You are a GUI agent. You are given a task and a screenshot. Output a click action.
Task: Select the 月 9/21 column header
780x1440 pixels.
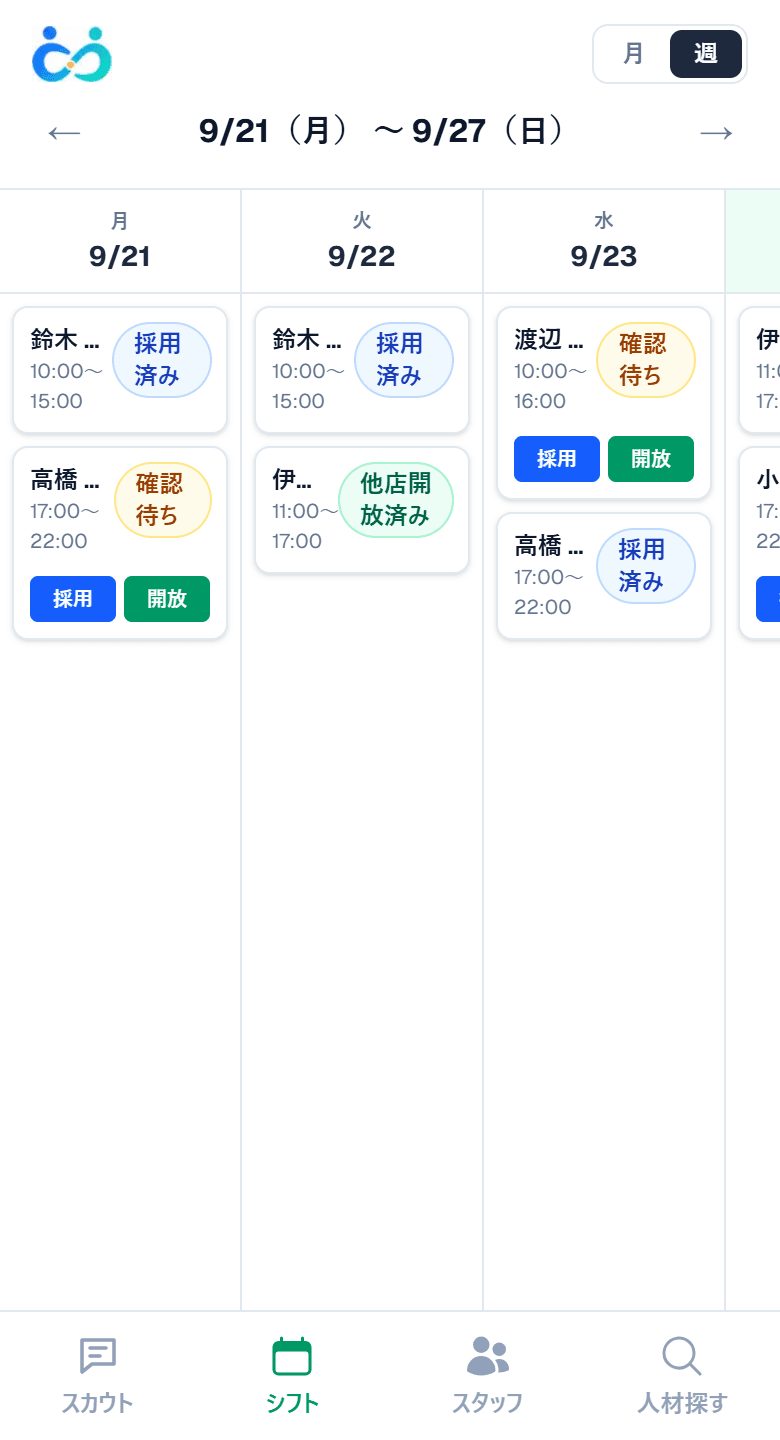120,241
